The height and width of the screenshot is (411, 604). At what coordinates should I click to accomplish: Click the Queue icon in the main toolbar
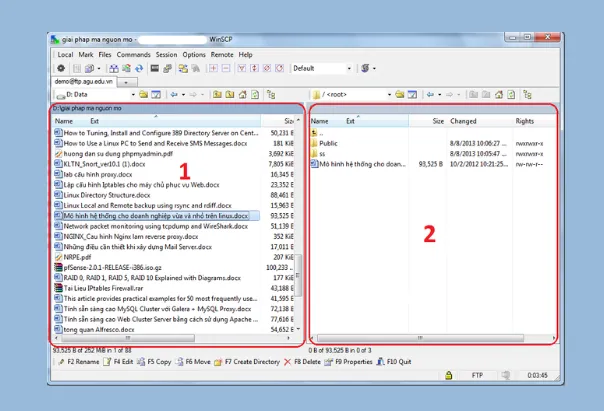tap(89, 69)
